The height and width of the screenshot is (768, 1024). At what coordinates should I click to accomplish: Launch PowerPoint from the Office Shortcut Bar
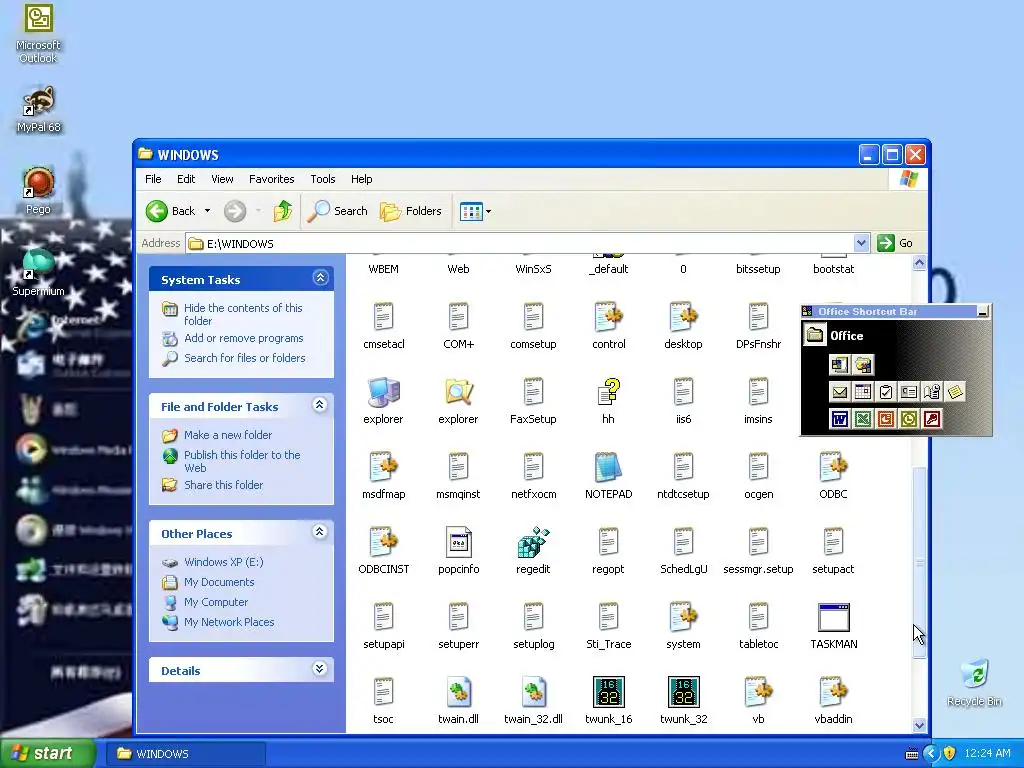pyautogui.click(x=886, y=419)
